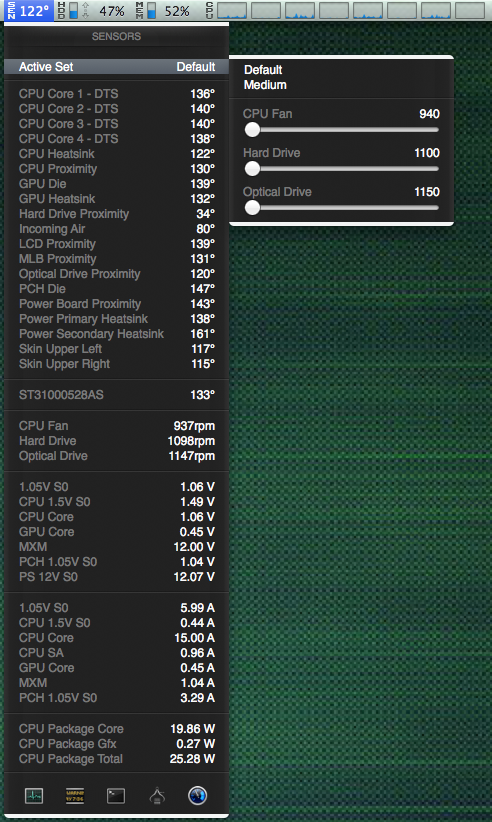Click the 1098rpm Hard Drive fan reading
Image resolution: width=492 pixels, height=822 pixels.
(x=191, y=441)
